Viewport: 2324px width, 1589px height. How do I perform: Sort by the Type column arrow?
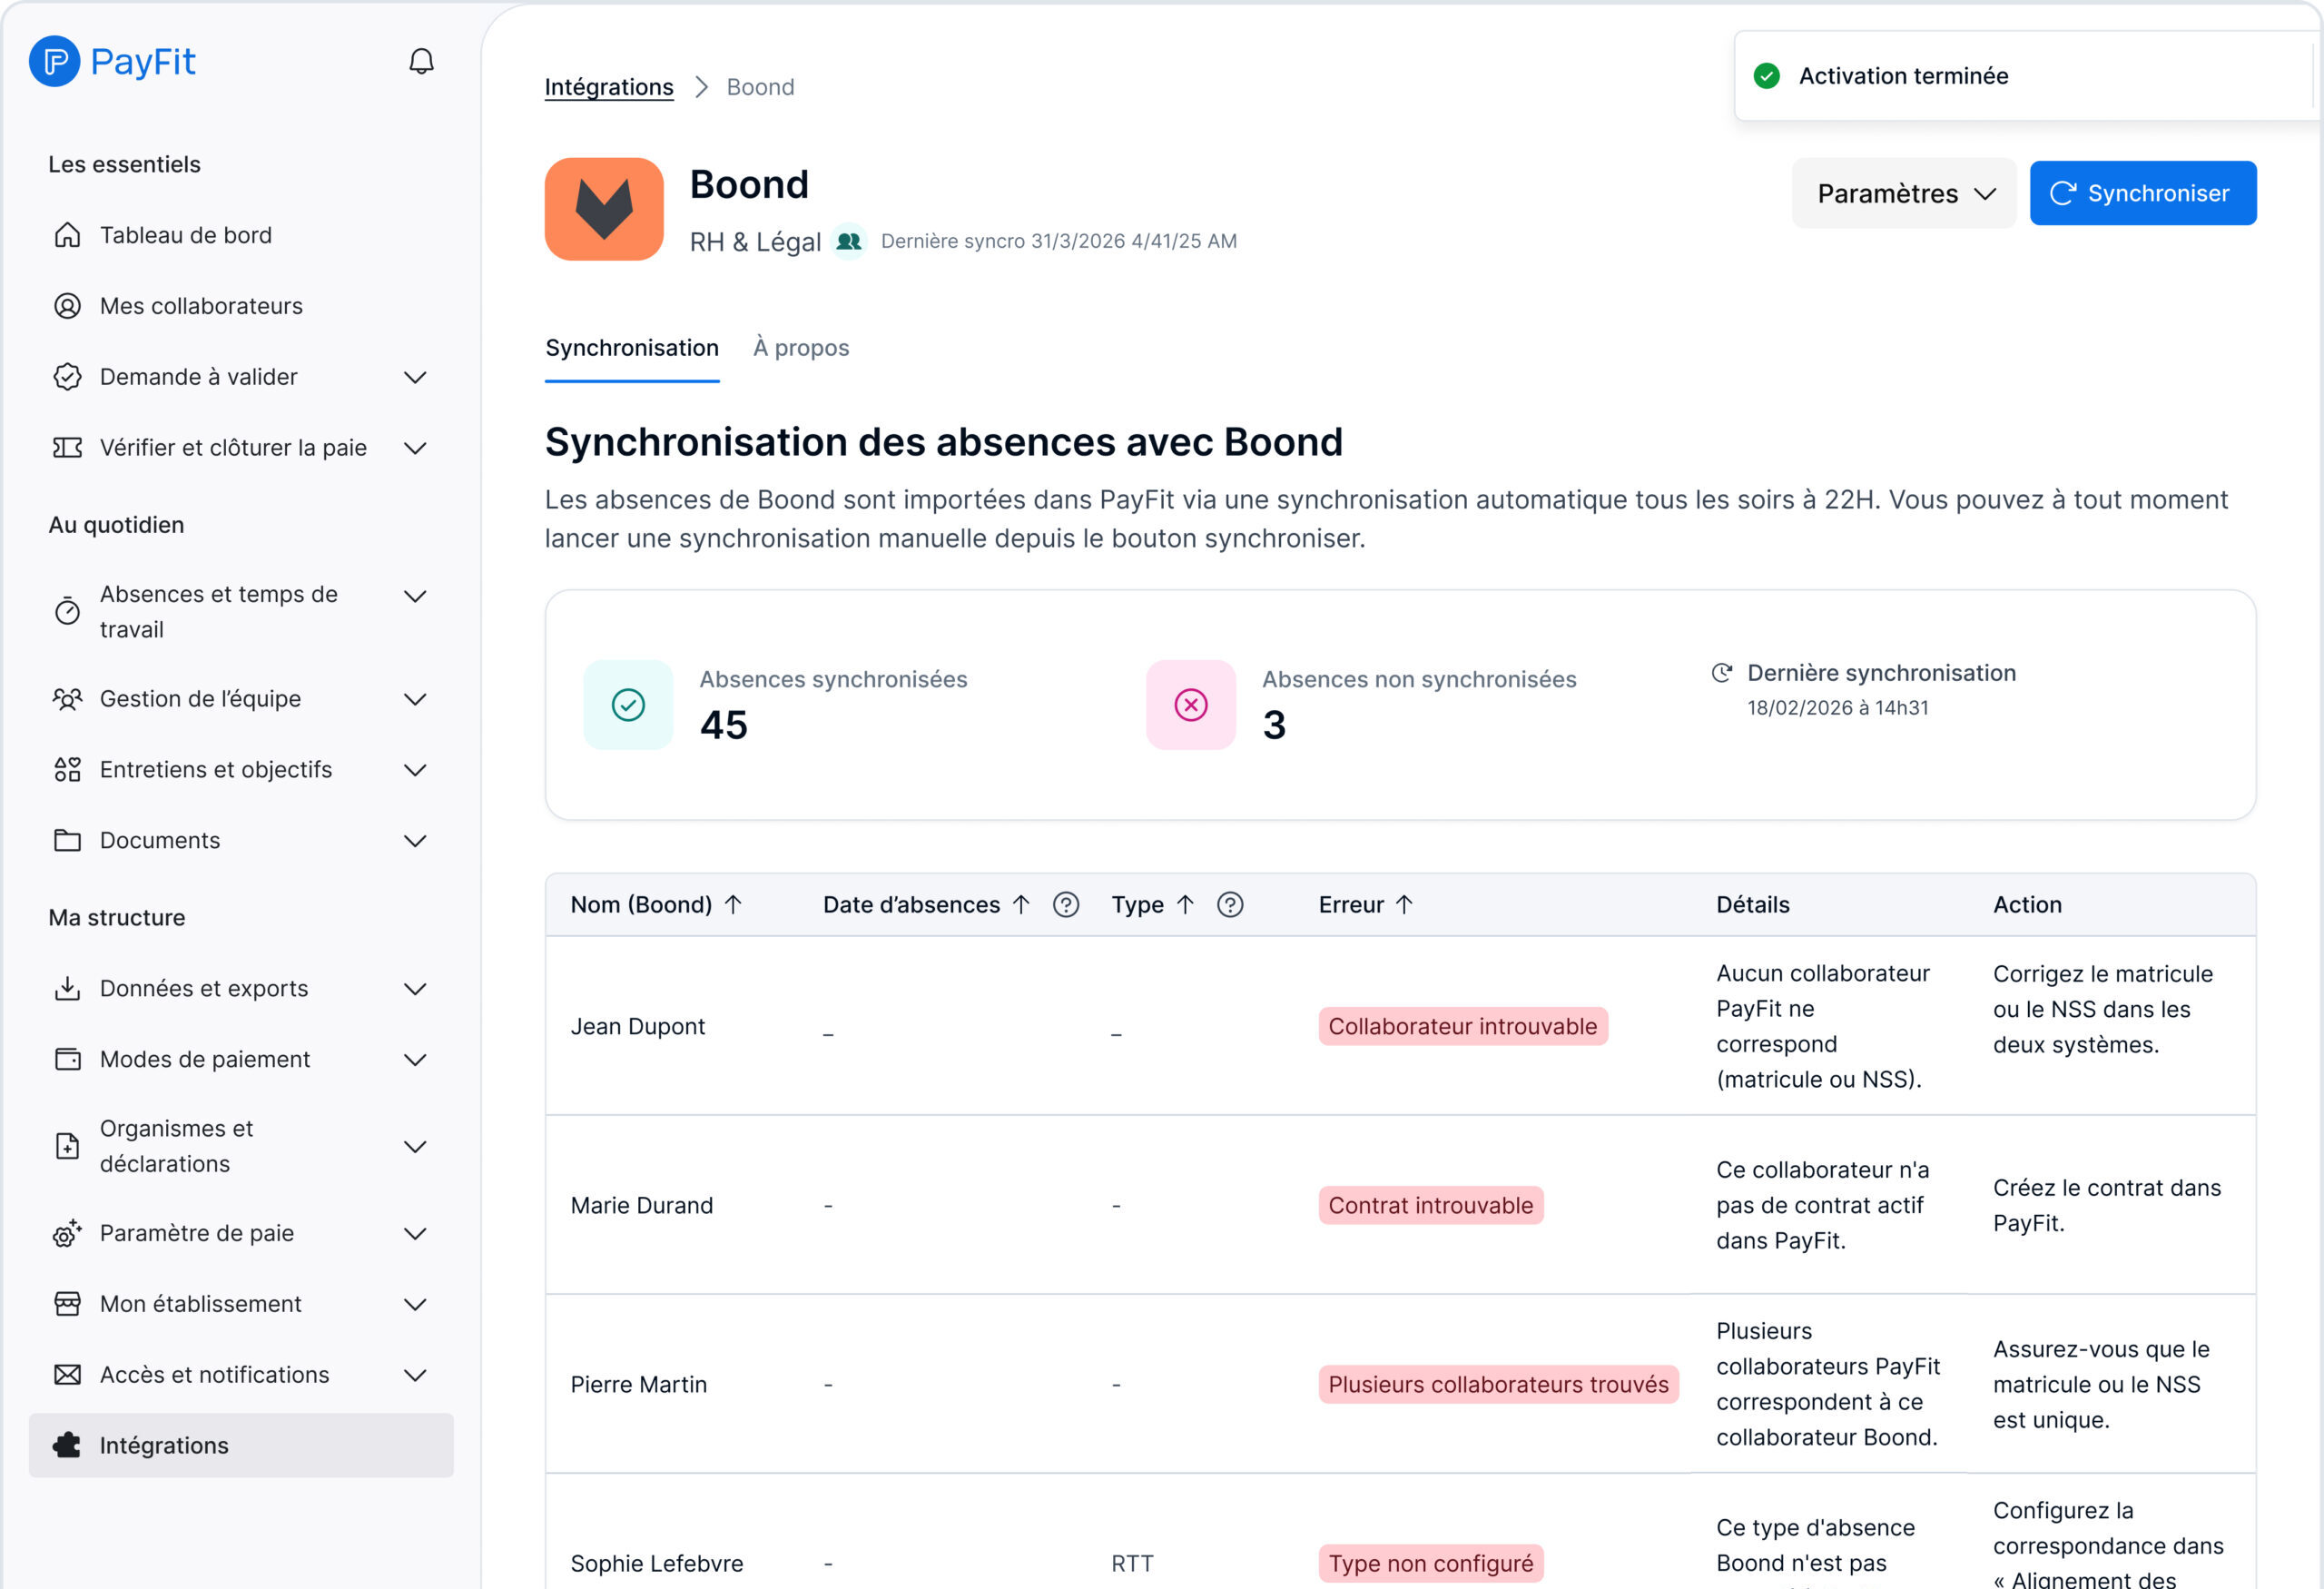[1185, 905]
